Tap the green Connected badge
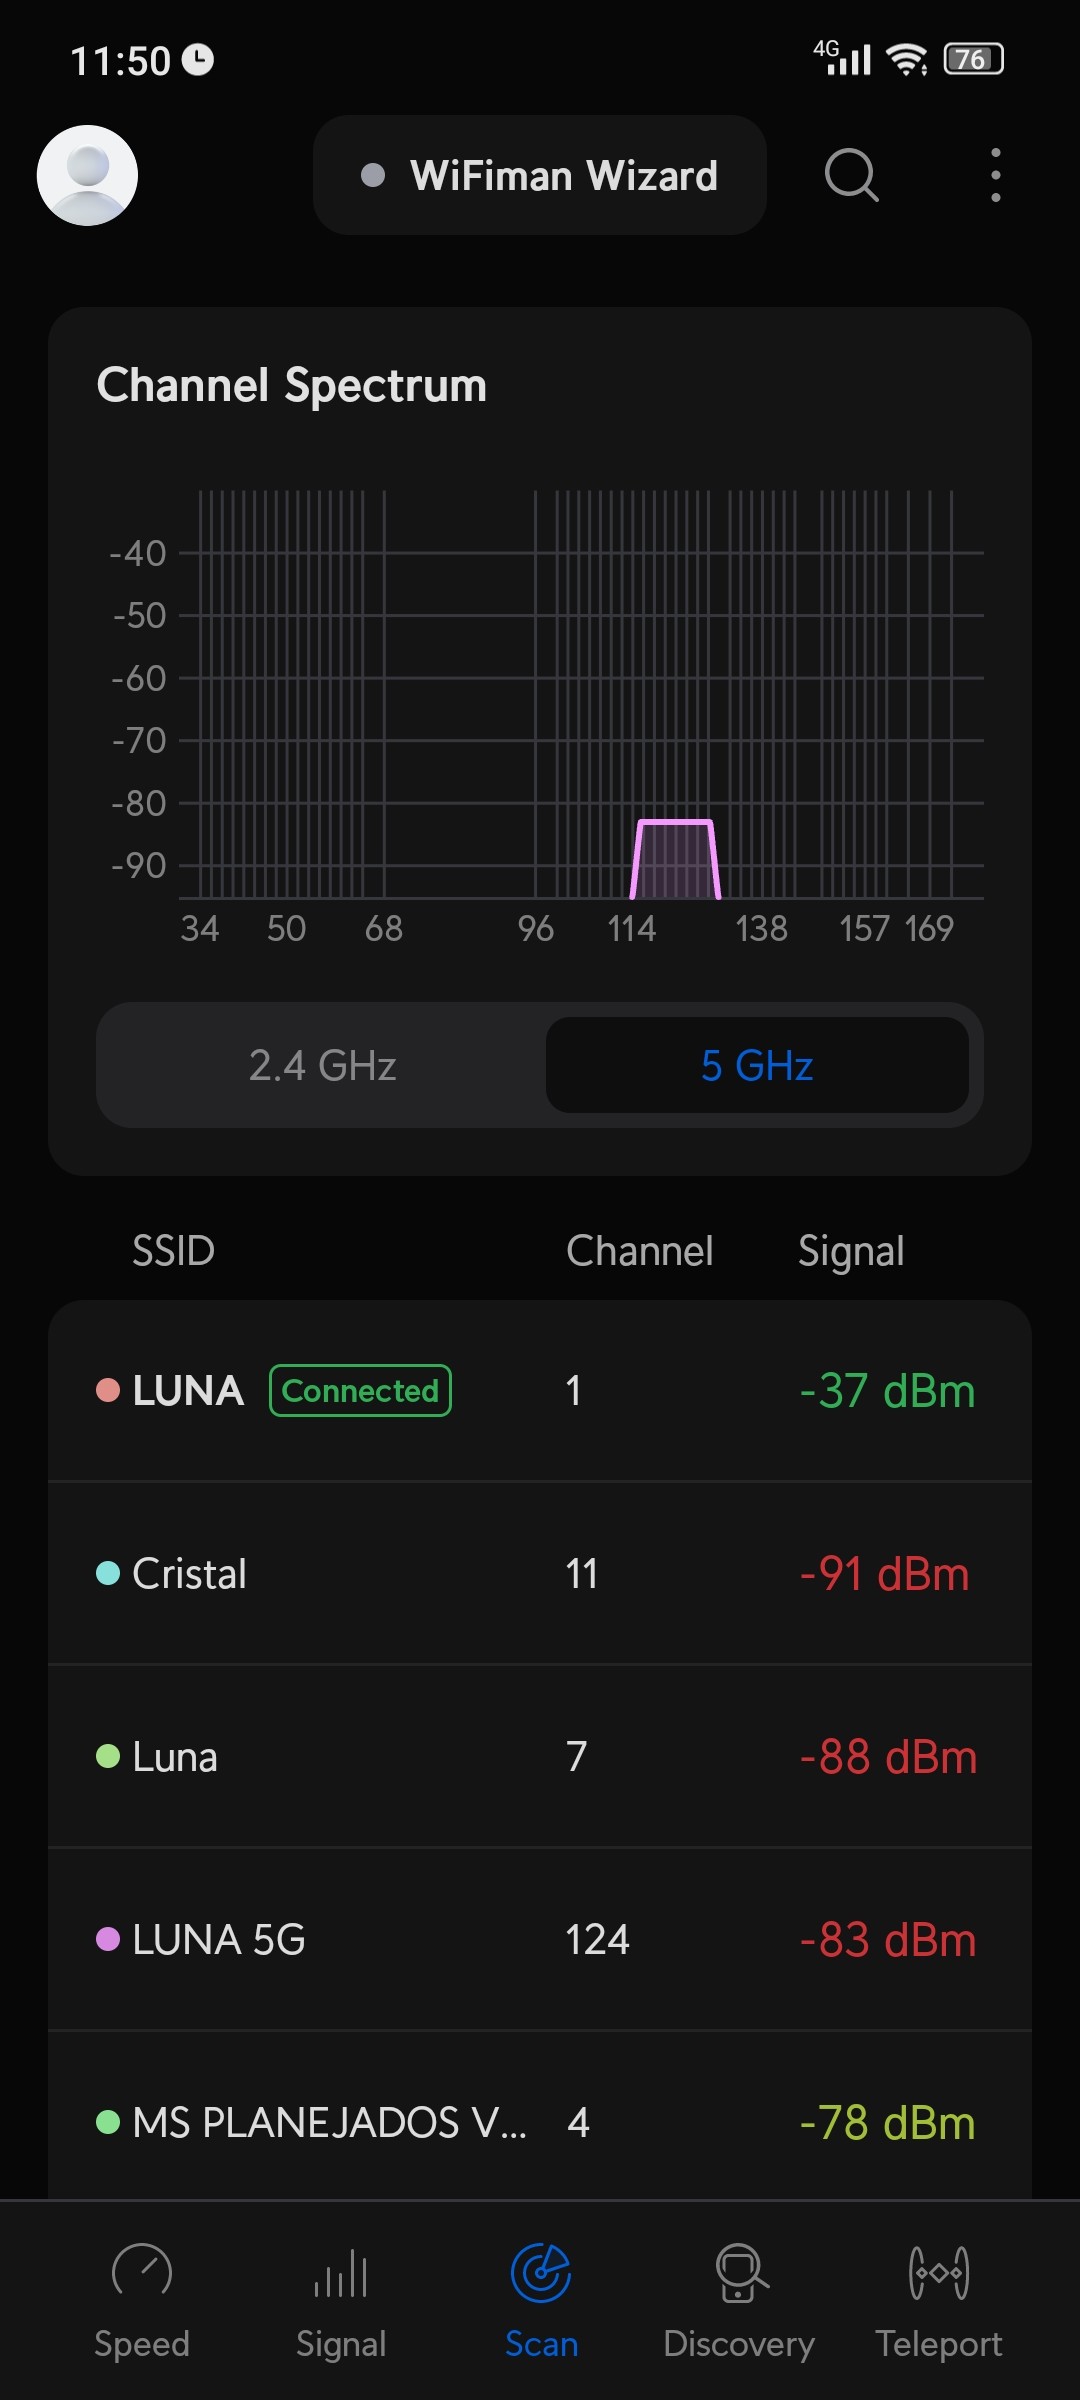This screenshot has height=2400, width=1080. pyautogui.click(x=360, y=1391)
